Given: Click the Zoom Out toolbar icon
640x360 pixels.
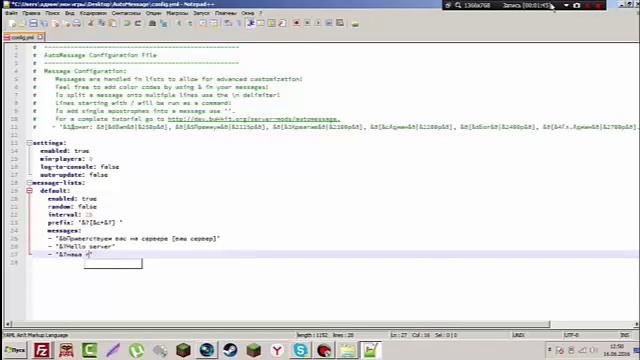Looking at the screenshot, I should (x=190, y=23).
